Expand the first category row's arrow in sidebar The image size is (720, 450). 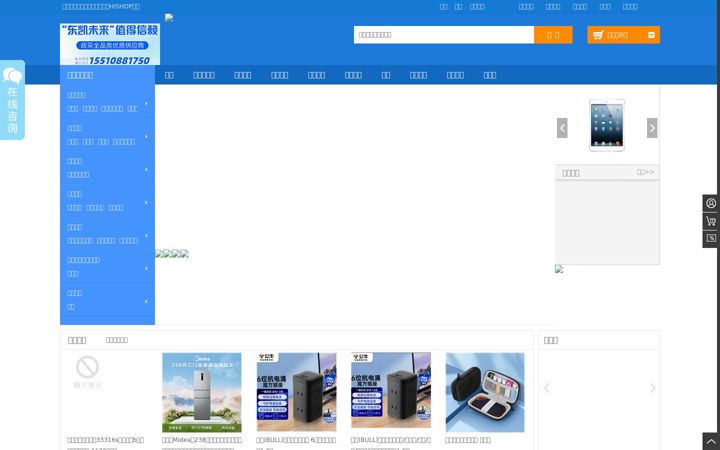click(146, 103)
